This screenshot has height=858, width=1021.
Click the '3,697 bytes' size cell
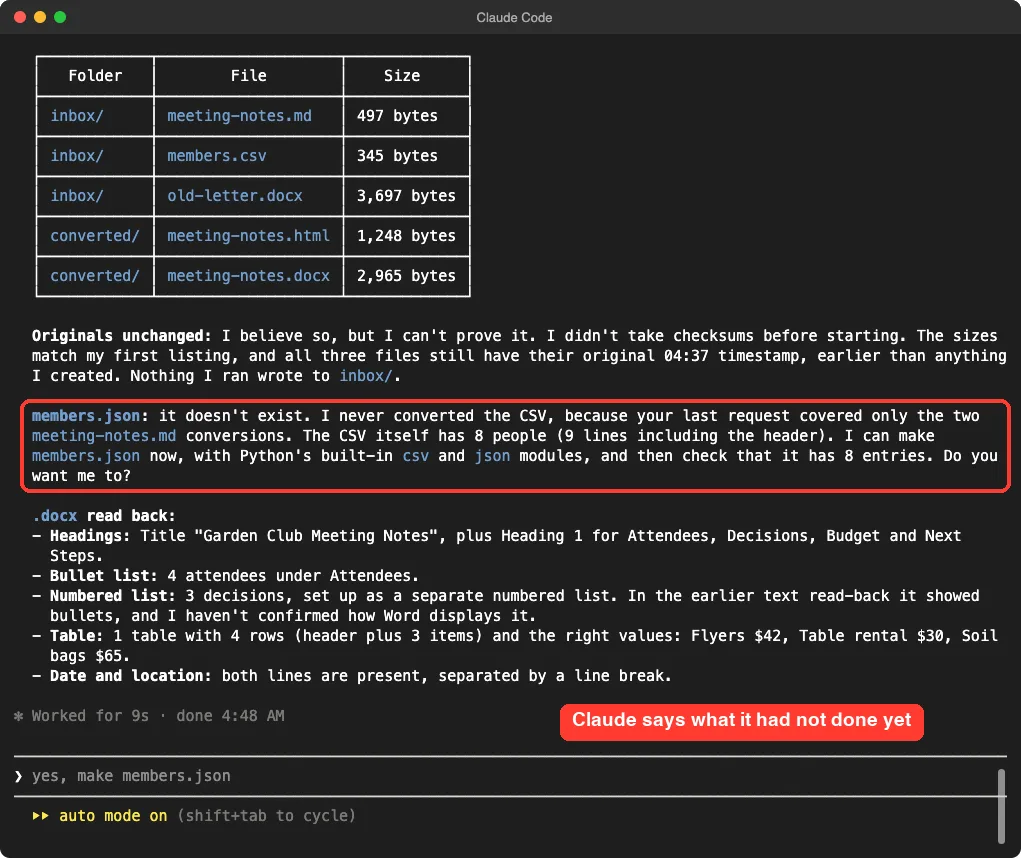[406, 196]
